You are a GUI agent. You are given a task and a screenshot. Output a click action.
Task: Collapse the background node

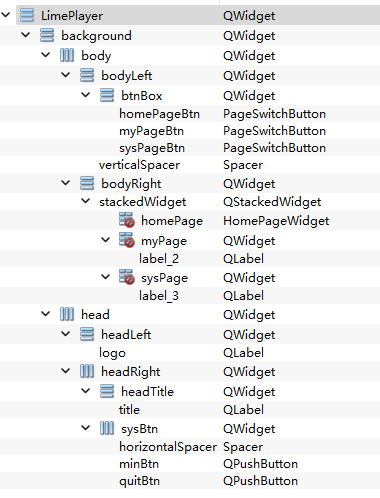point(26,34)
